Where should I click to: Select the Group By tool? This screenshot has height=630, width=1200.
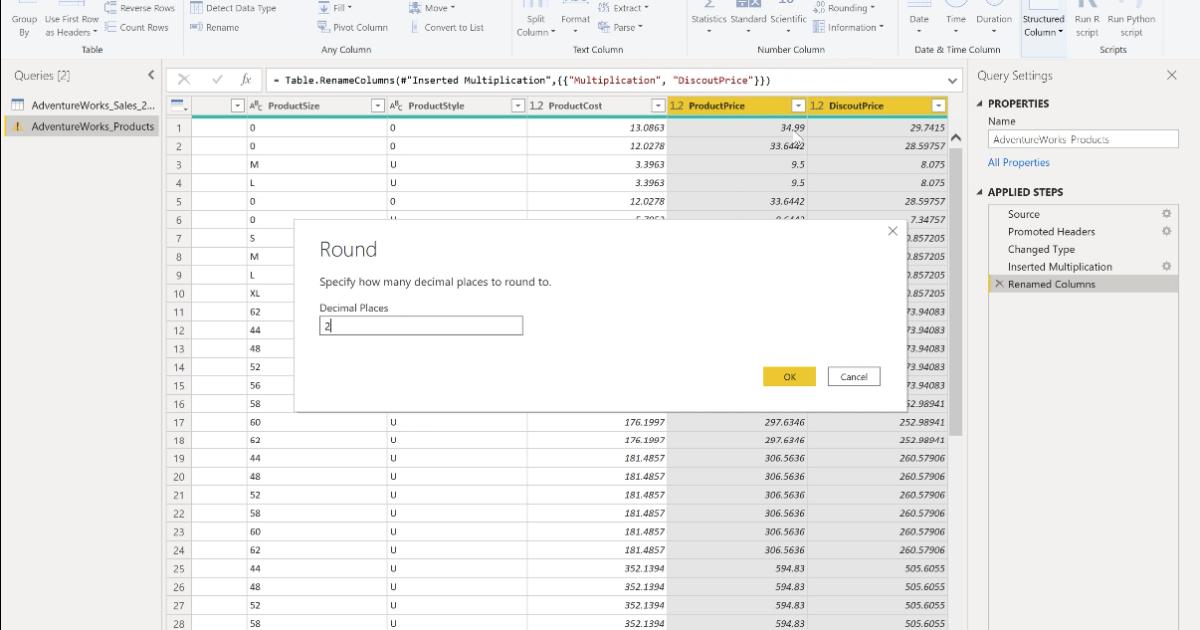tap(23, 18)
